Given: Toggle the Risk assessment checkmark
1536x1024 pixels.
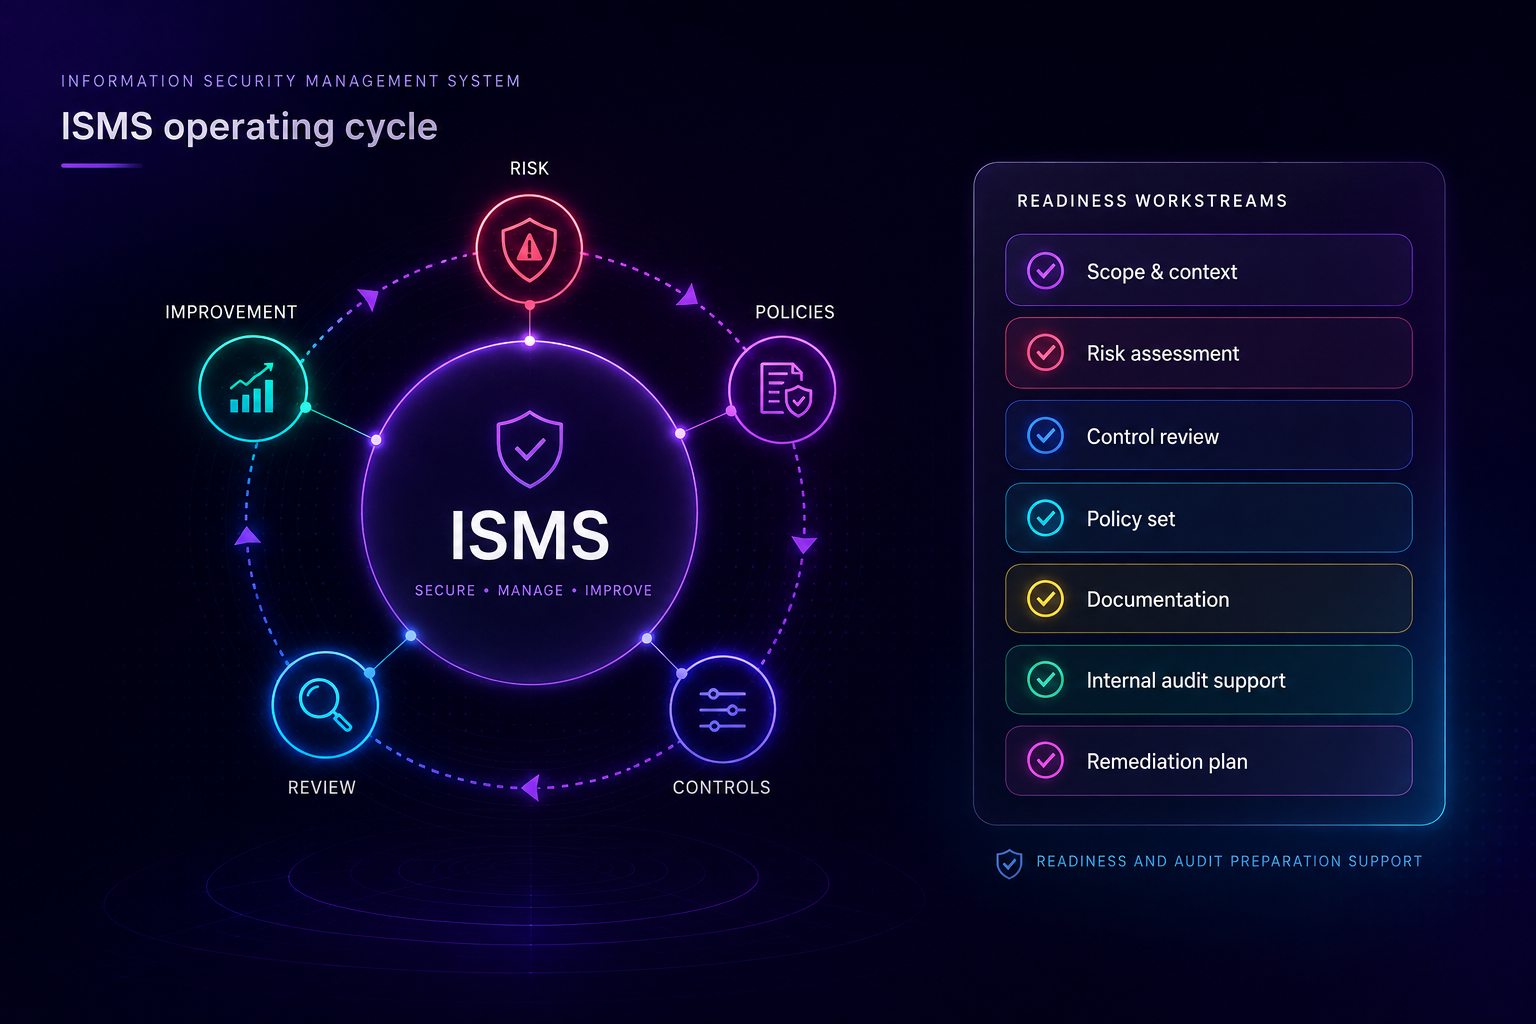Looking at the screenshot, I should (1045, 353).
